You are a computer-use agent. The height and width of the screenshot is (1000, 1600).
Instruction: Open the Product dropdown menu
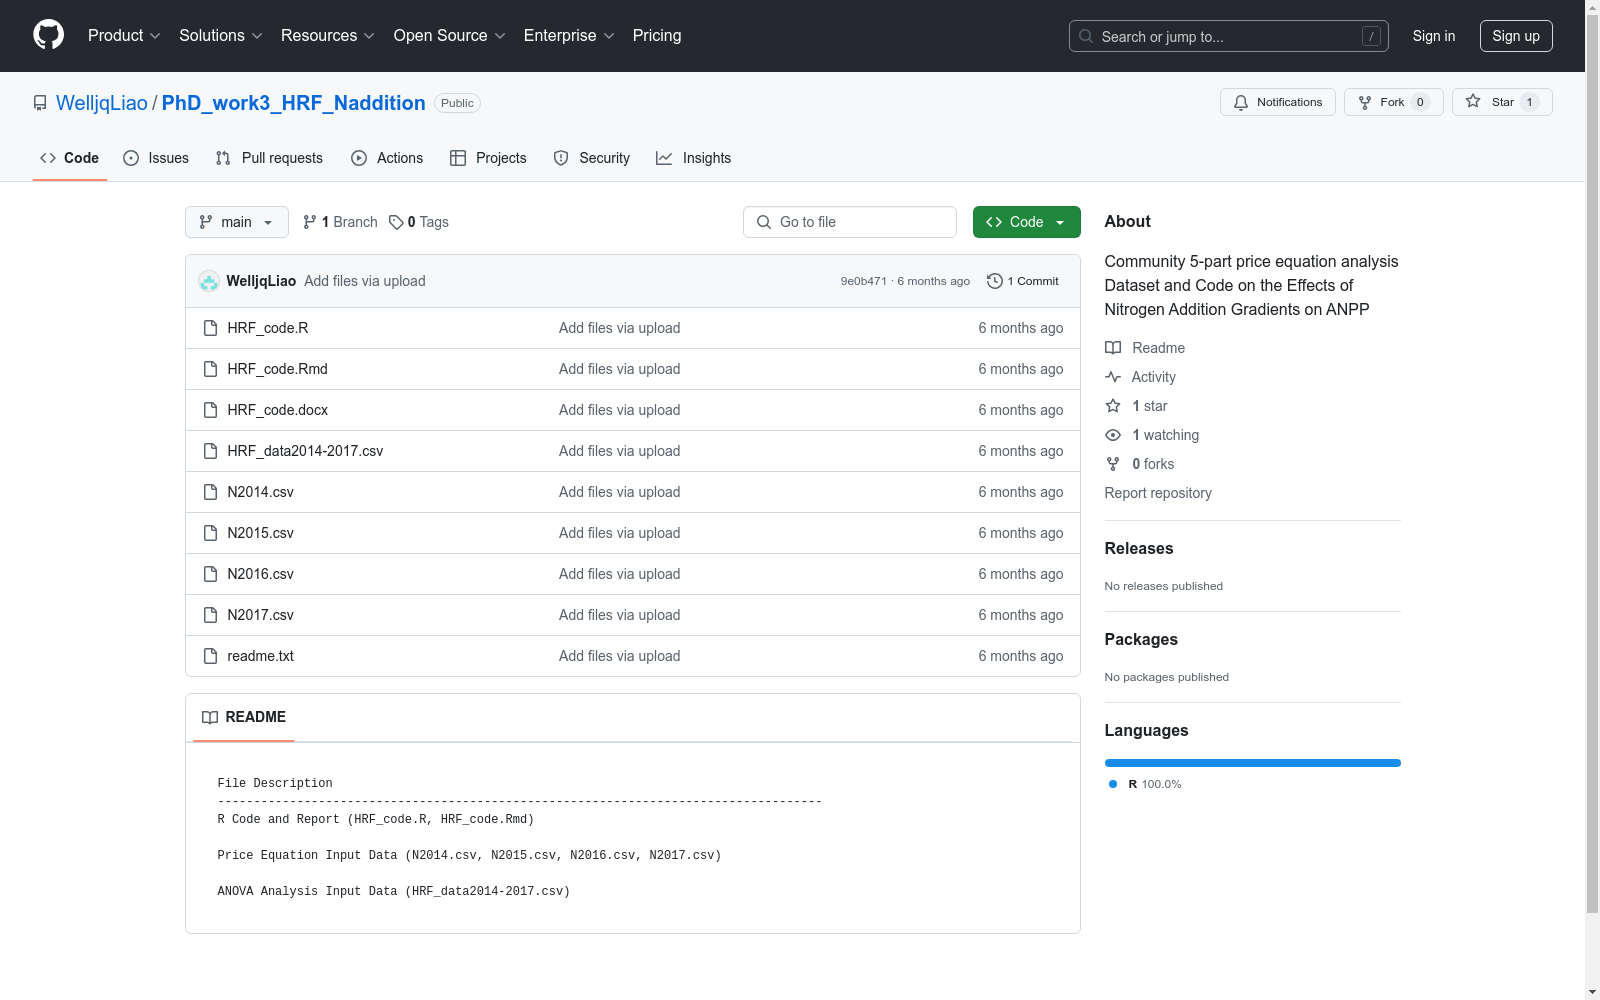[x=124, y=36]
